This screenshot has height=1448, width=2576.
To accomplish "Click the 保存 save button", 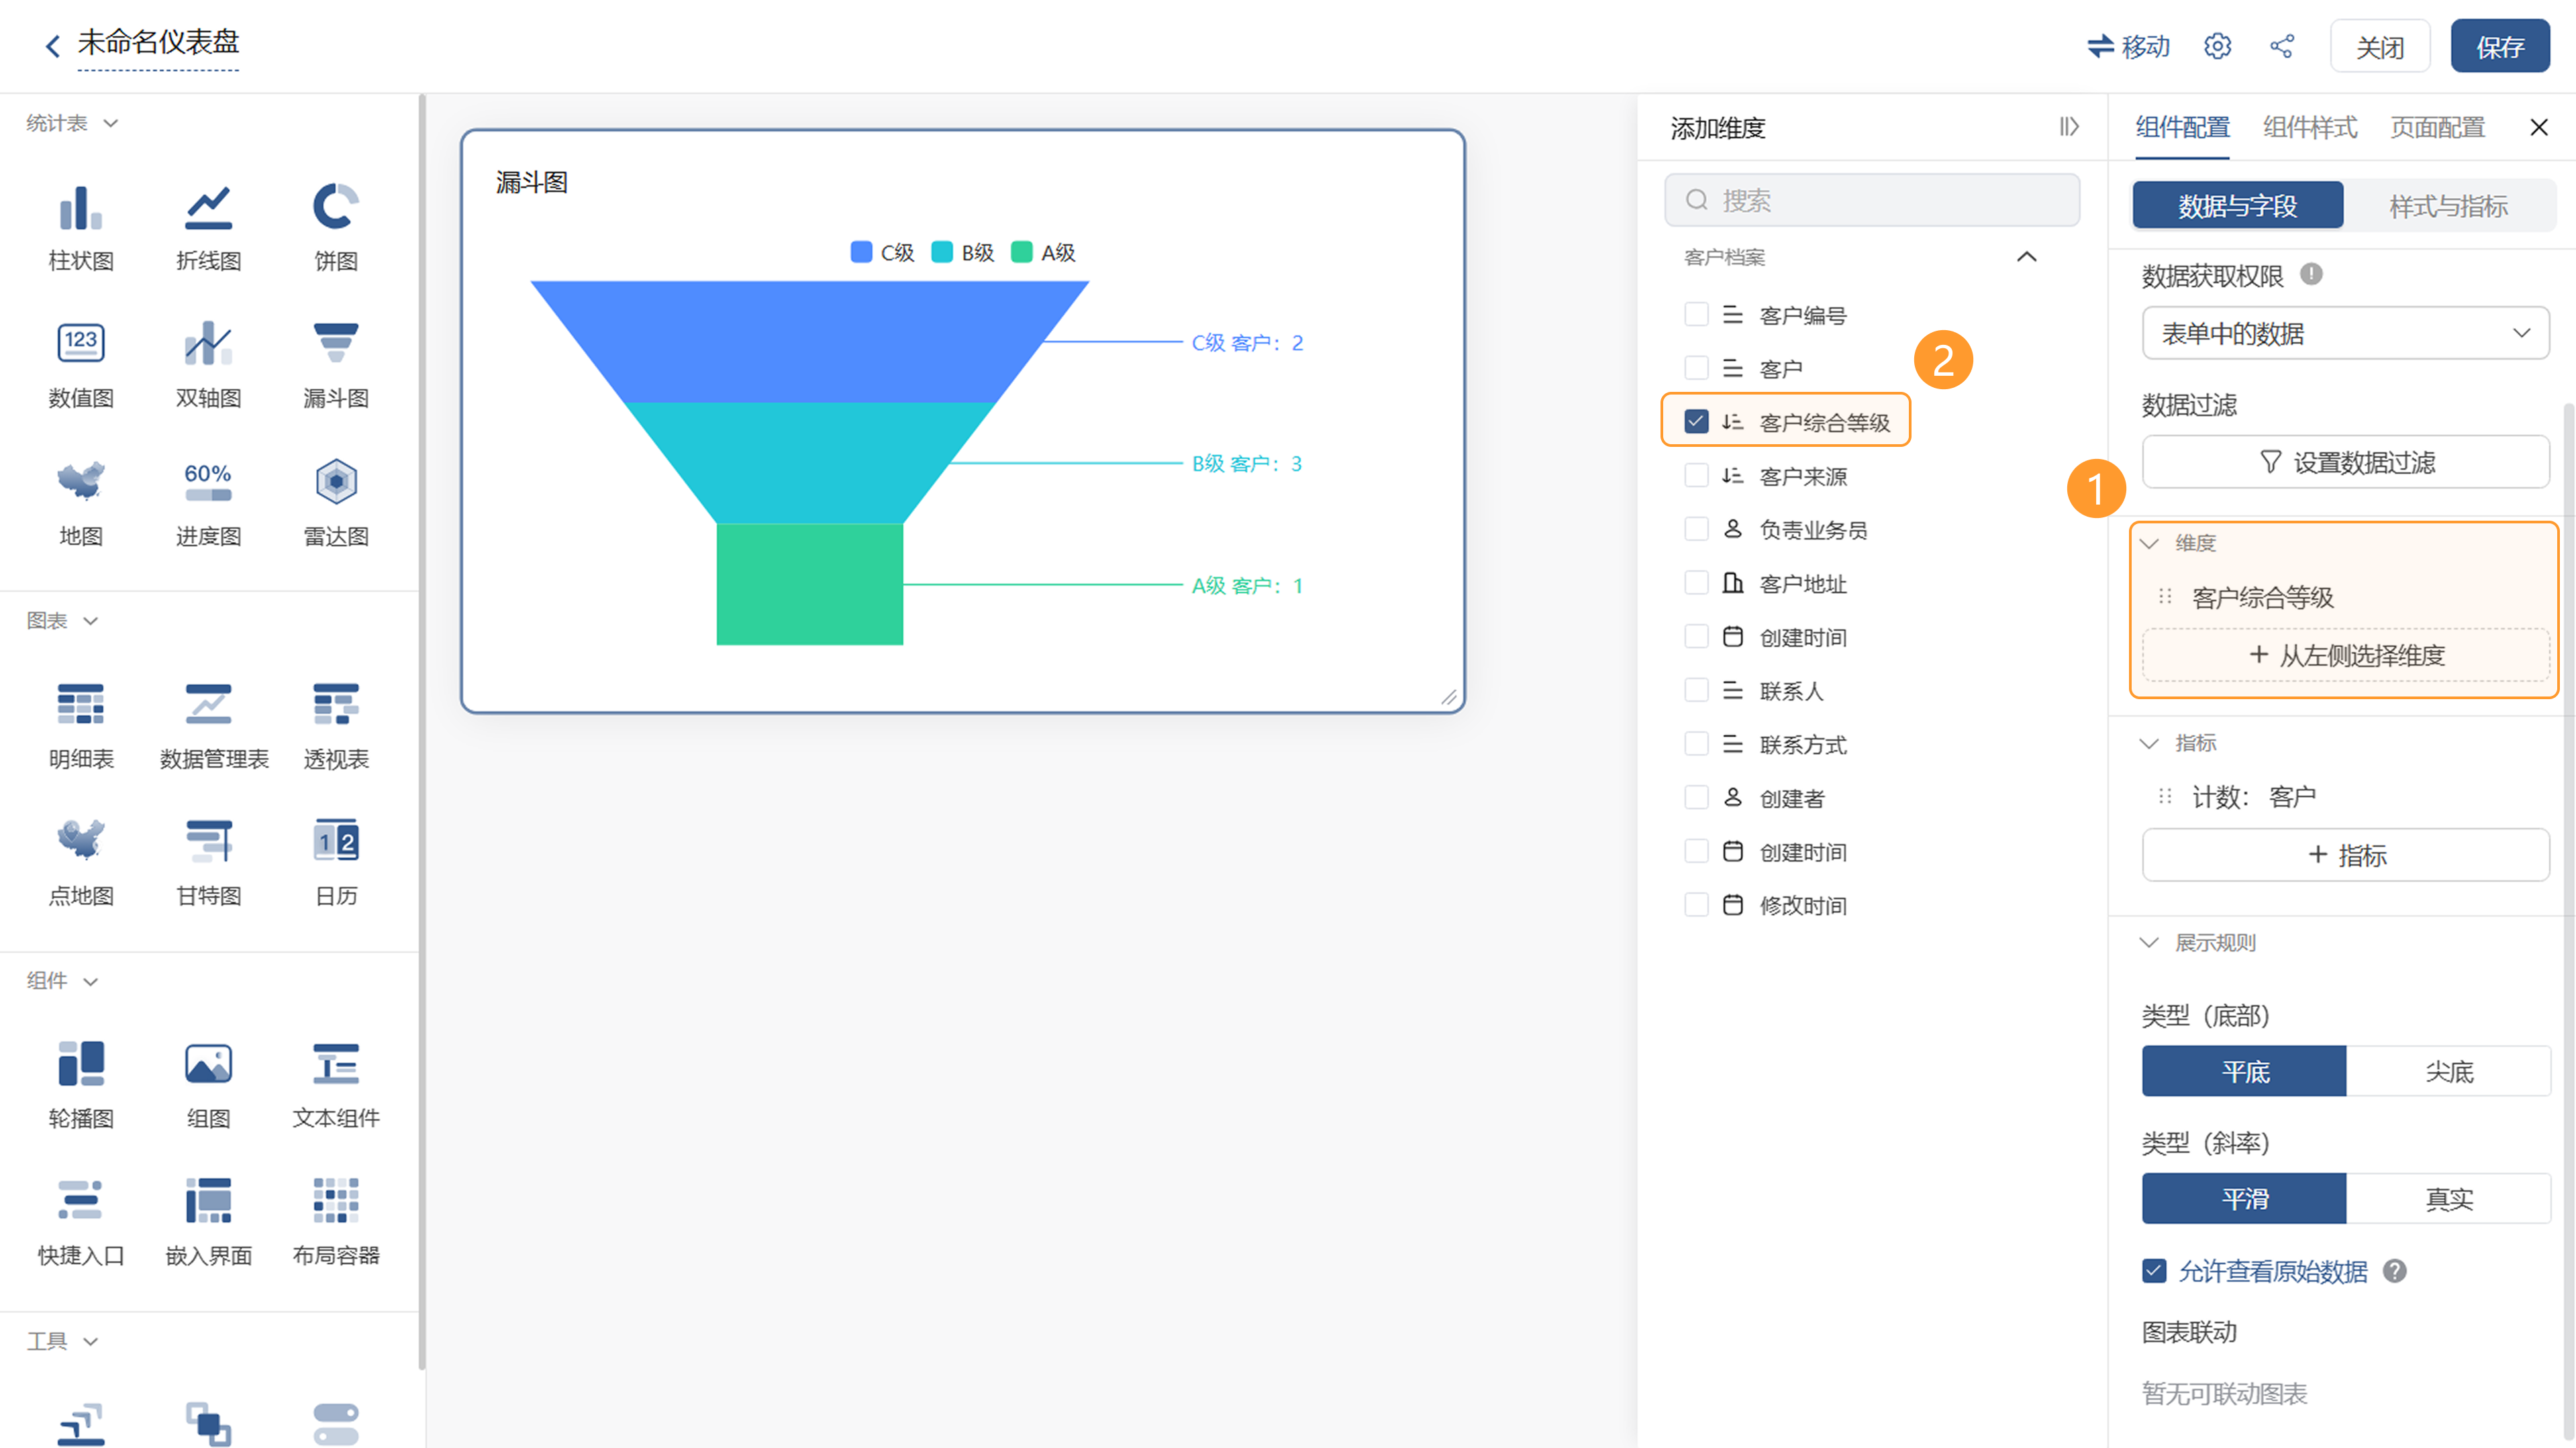I will [2499, 46].
